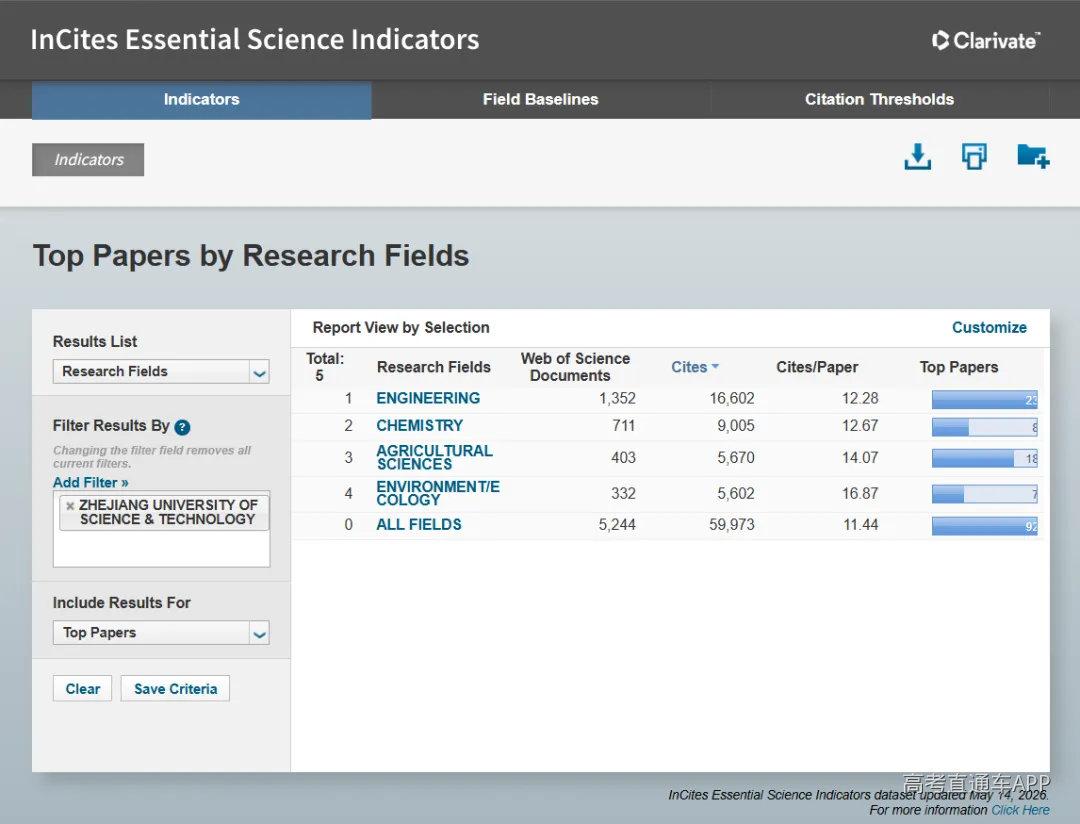Click the Research Fields column header
This screenshot has height=824, width=1080.
[433, 367]
